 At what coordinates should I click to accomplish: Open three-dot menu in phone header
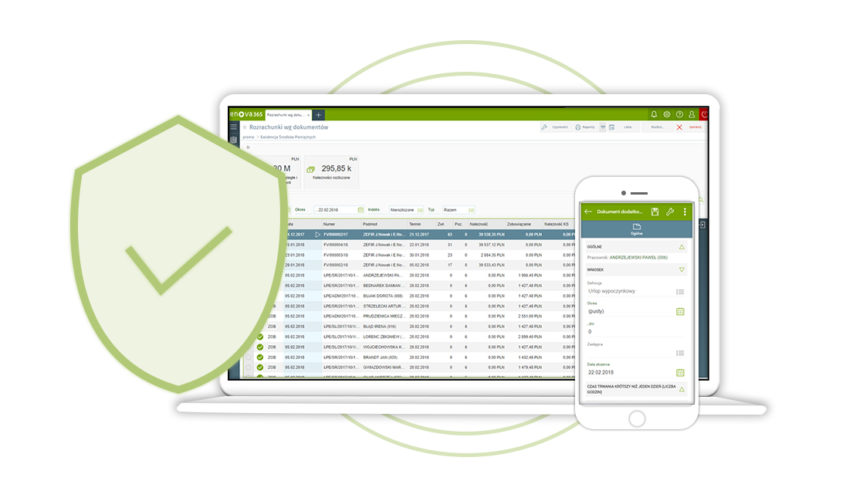684,212
